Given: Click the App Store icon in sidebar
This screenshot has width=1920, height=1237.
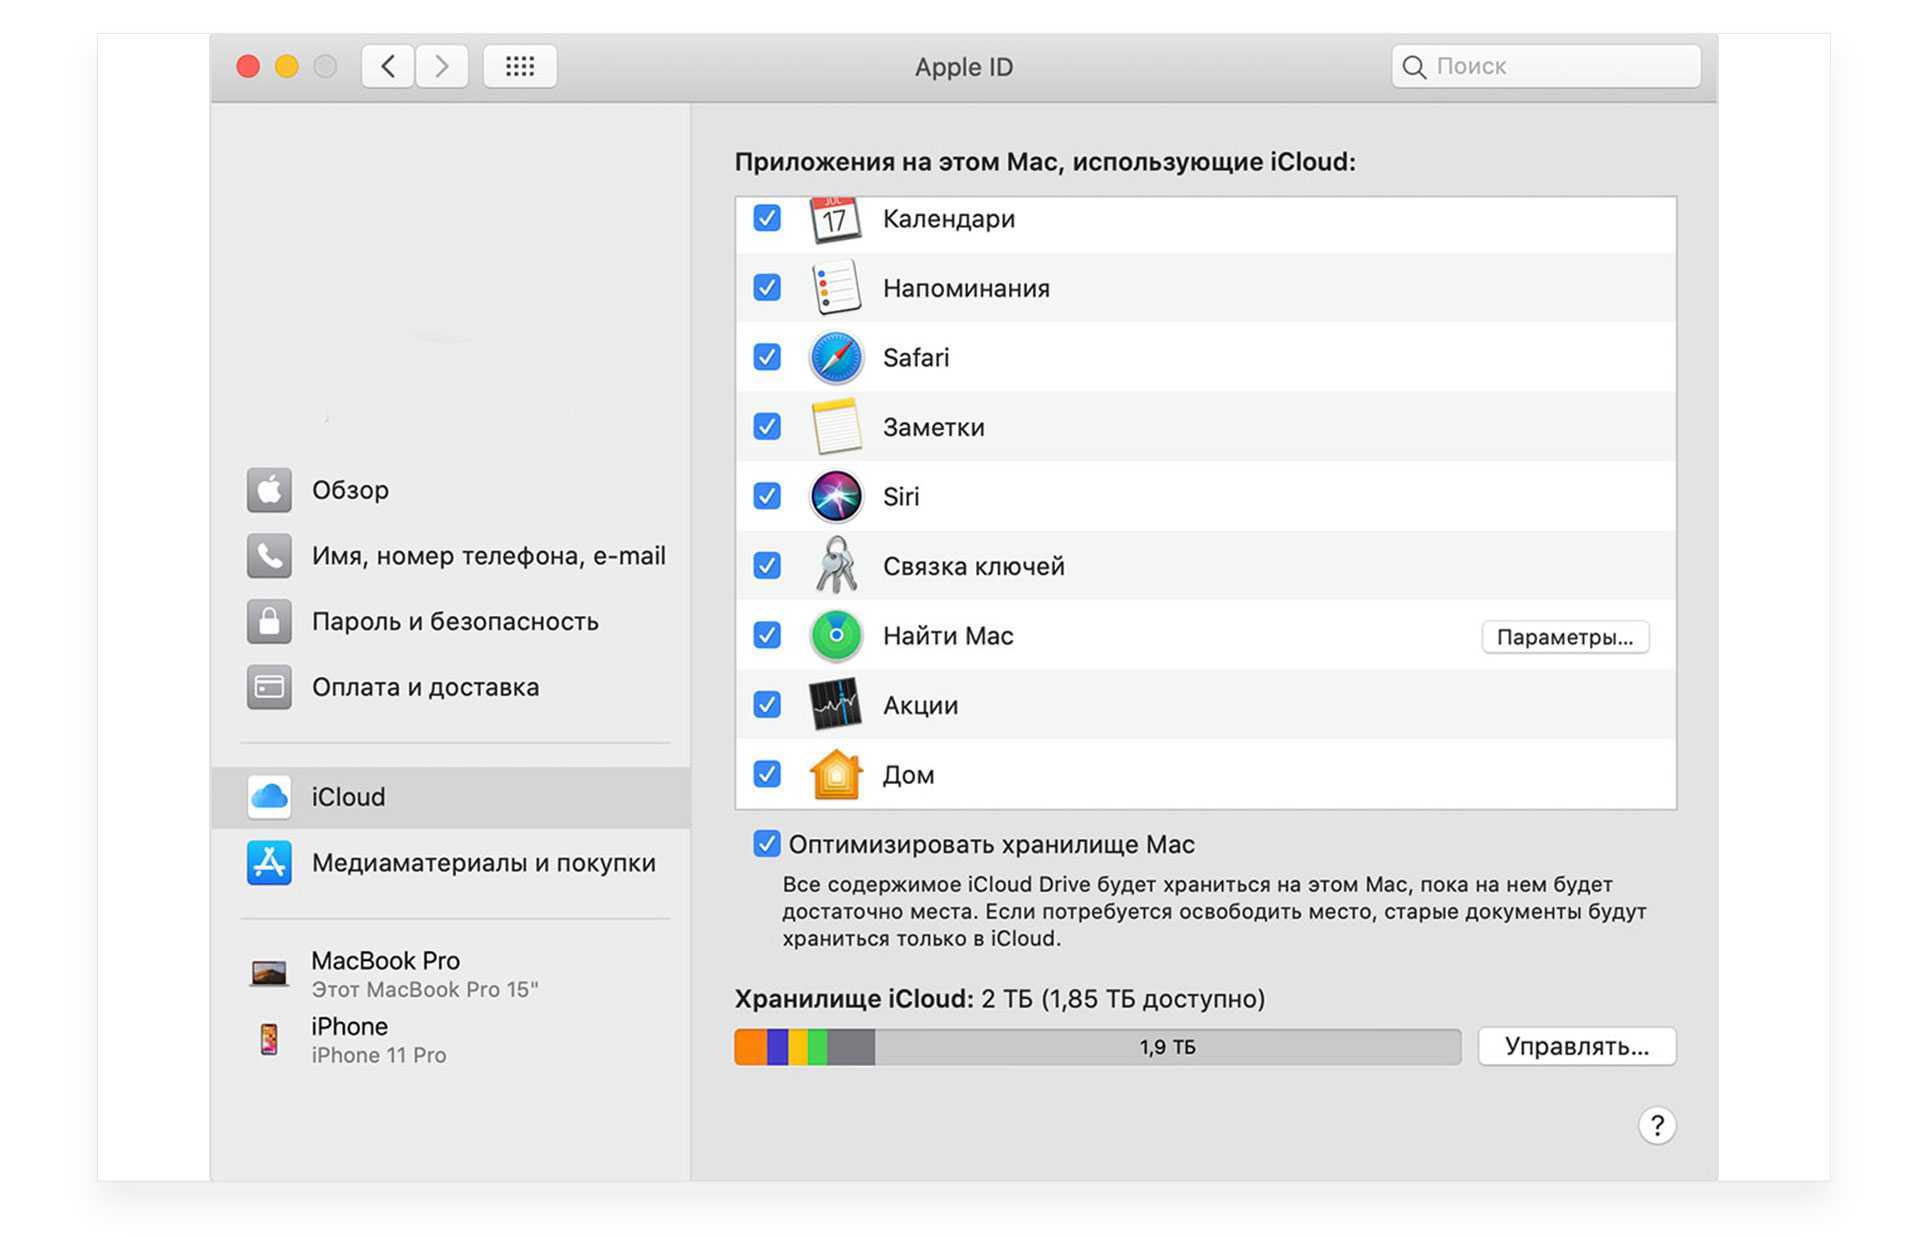Looking at the screenshot, I should [269, 862].
